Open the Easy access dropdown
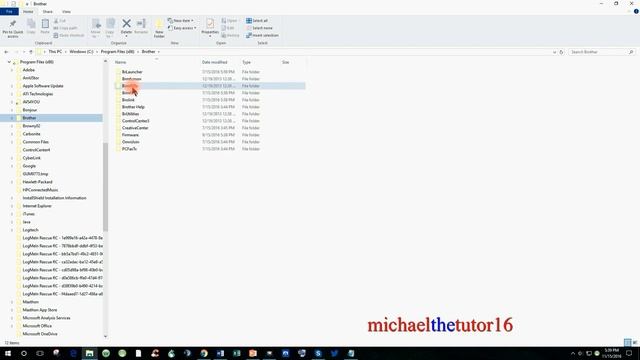Image resolution: width=640 pixels, height=360 pixels. click(182, 28)
